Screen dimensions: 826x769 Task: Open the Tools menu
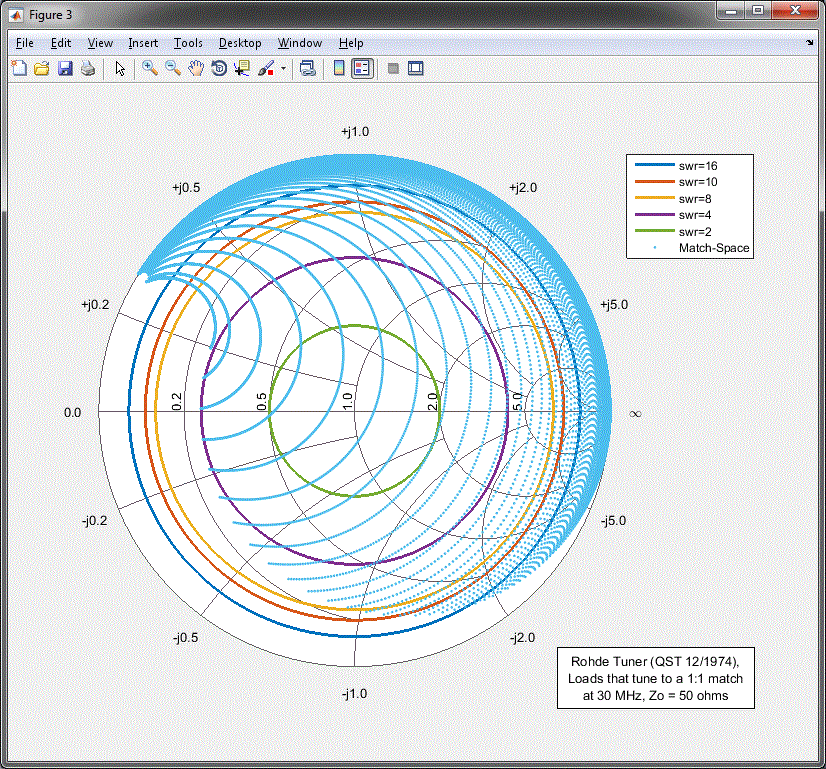coord(188,43)
